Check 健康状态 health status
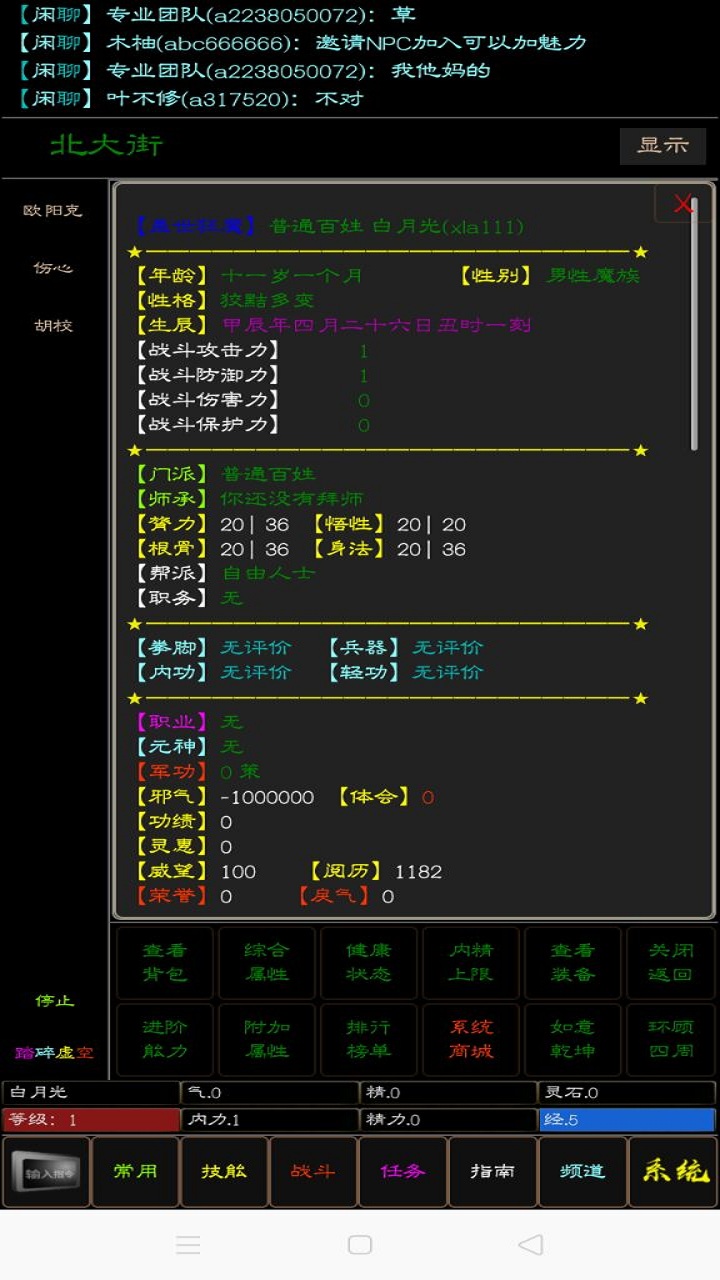720x1280 pixels. 369,962
